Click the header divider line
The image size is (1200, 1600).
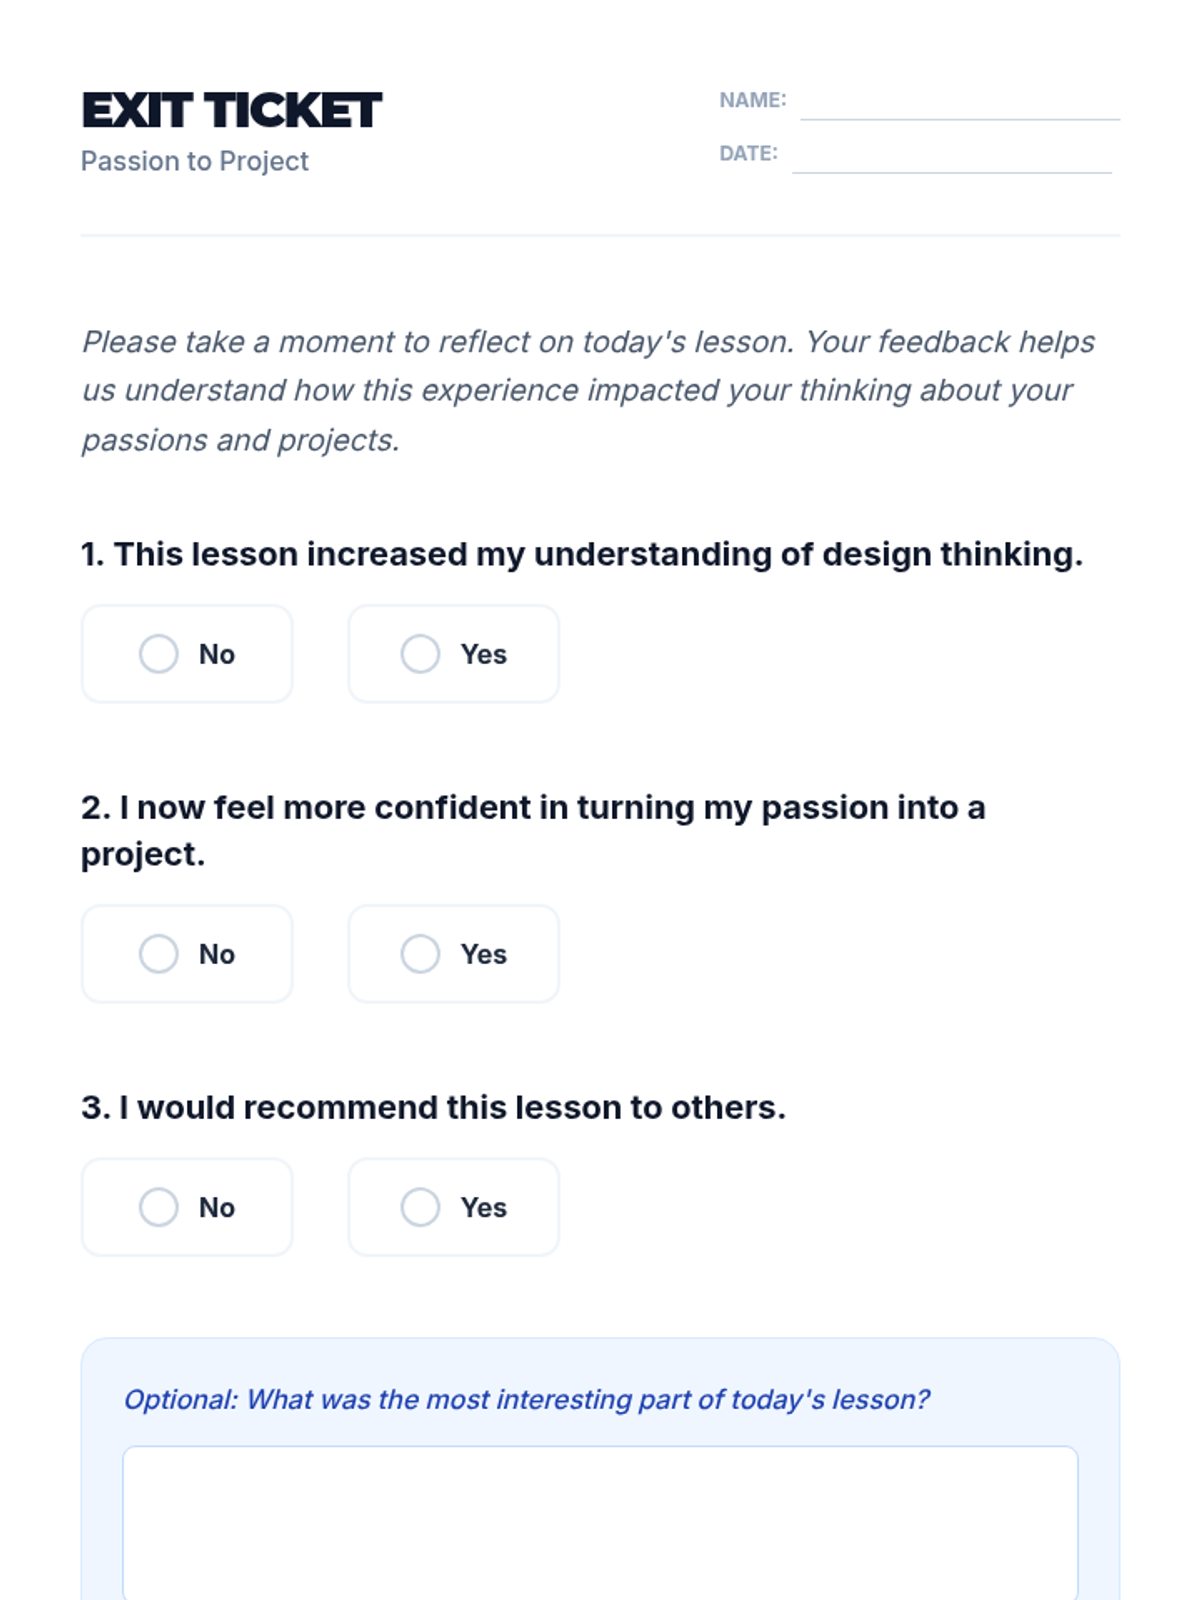click(x=600, y=236)
